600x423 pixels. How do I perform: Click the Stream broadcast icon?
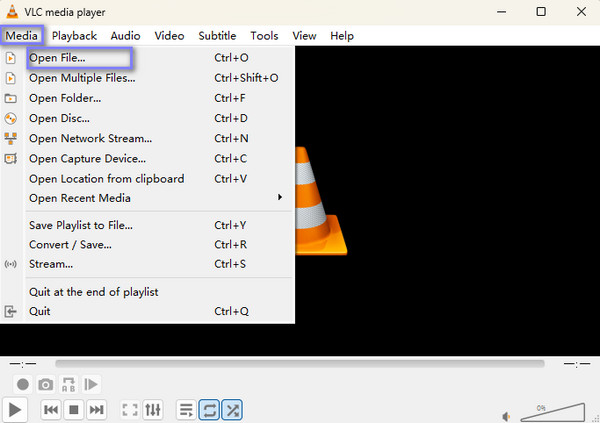pyautogui.click(x=11, y=264)
